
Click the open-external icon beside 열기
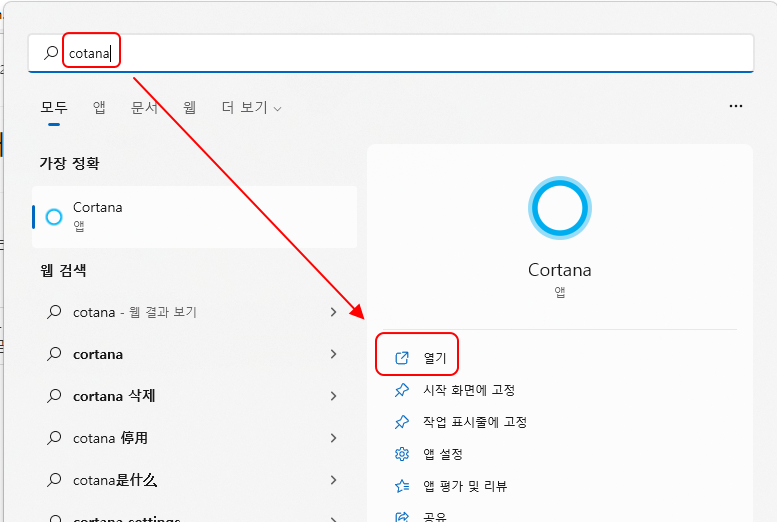coord(402,357)
